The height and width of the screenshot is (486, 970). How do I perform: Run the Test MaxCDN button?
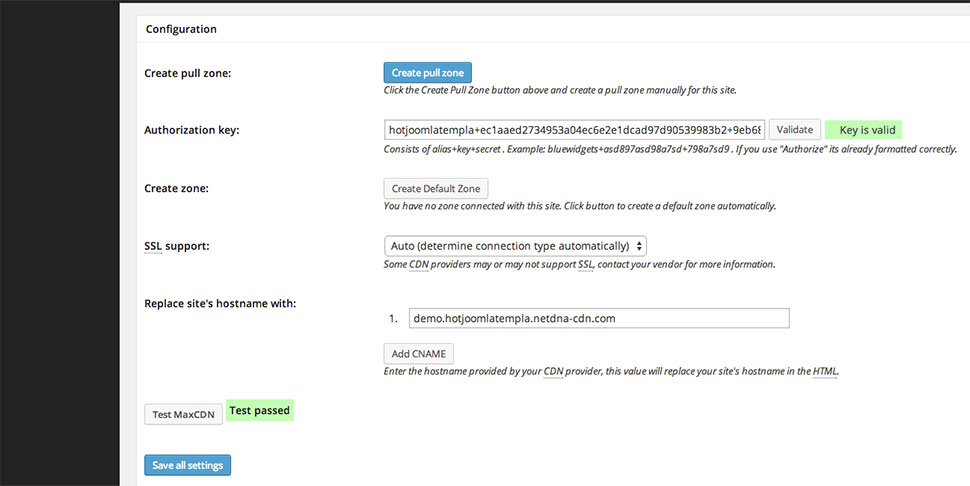click(x=183, y=414)
